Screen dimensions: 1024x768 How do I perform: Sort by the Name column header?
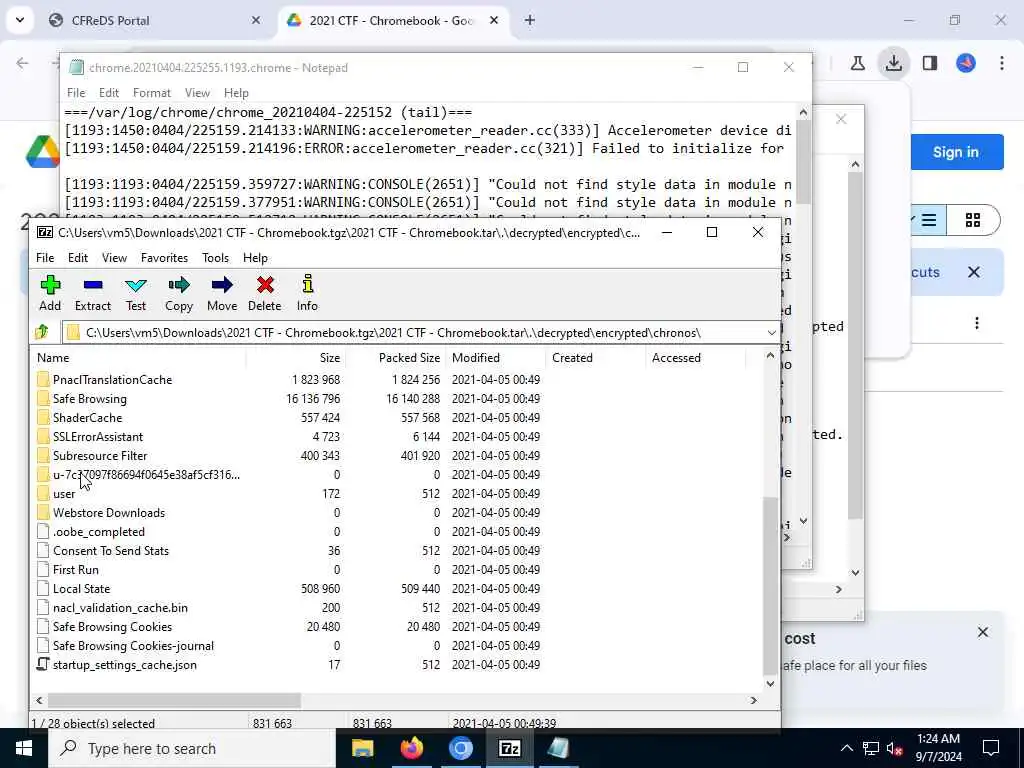coord(138,358)
